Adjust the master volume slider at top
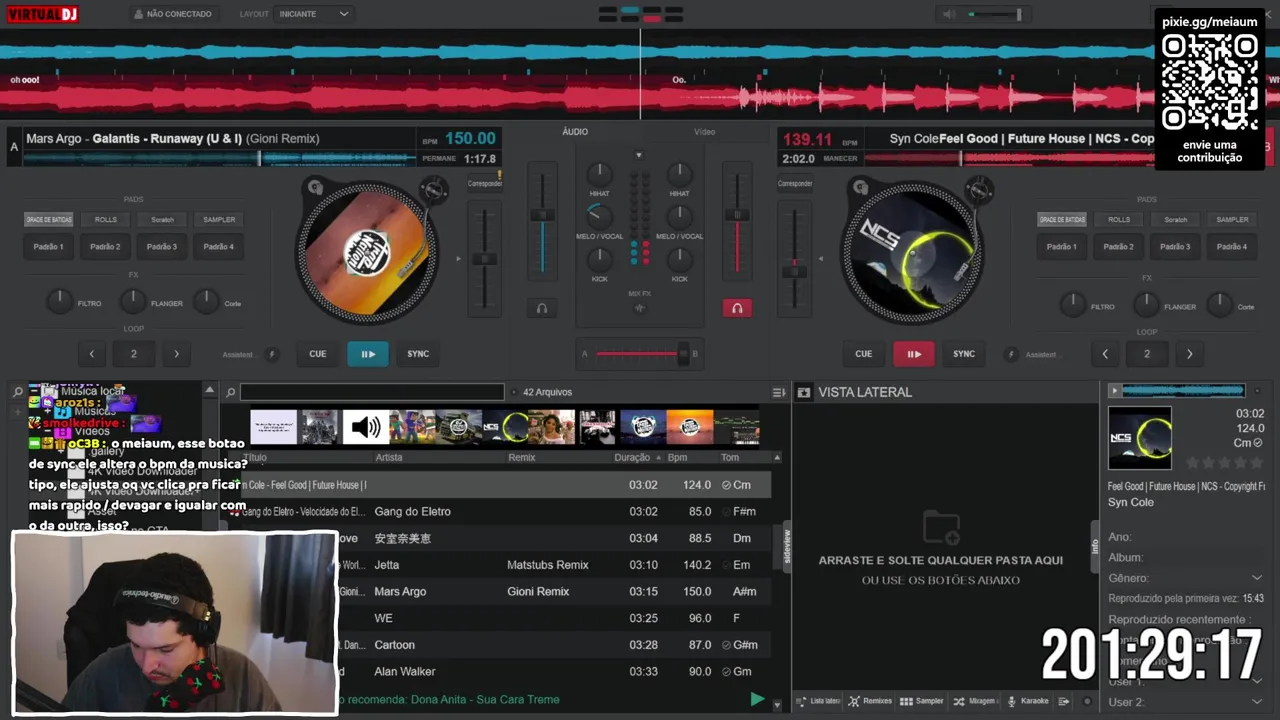 click(995, 14)
